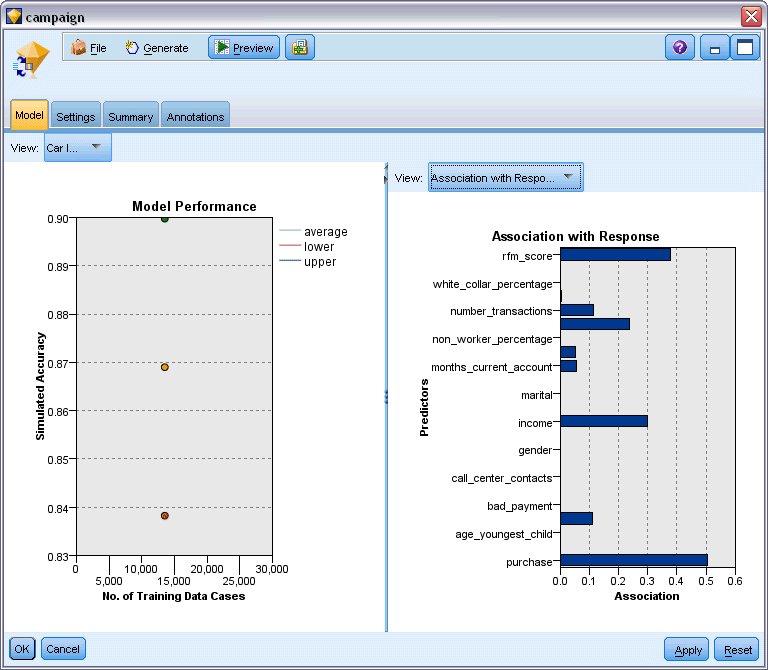The width and height of the screenshot is (768, 670).
Task: Click the number_transactions bar
Action: point(577,310)
